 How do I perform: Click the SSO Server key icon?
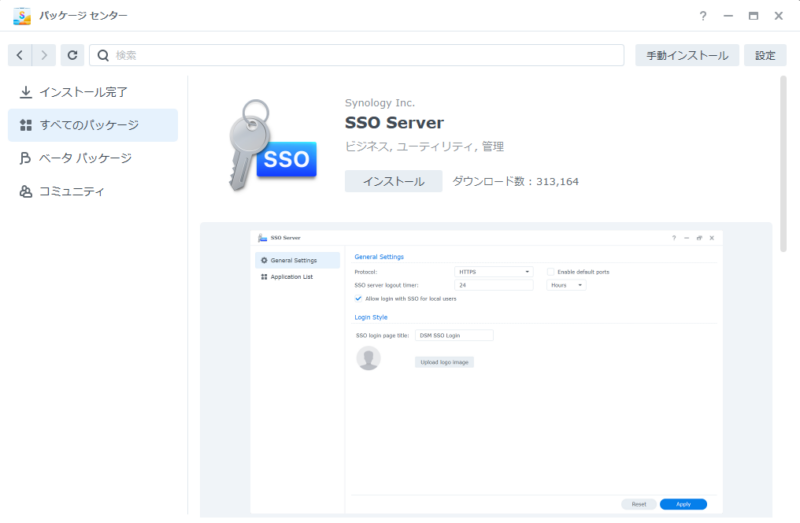point(272,145)
